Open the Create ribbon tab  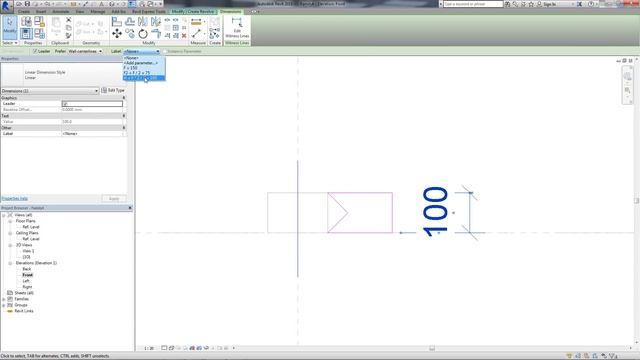(24, 11)
